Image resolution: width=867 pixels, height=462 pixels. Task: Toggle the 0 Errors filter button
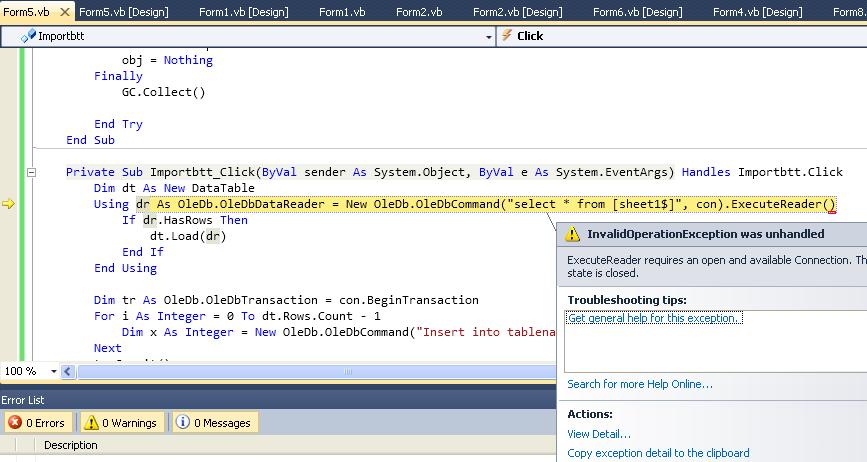pyautogui.click(x=37, y=423)
